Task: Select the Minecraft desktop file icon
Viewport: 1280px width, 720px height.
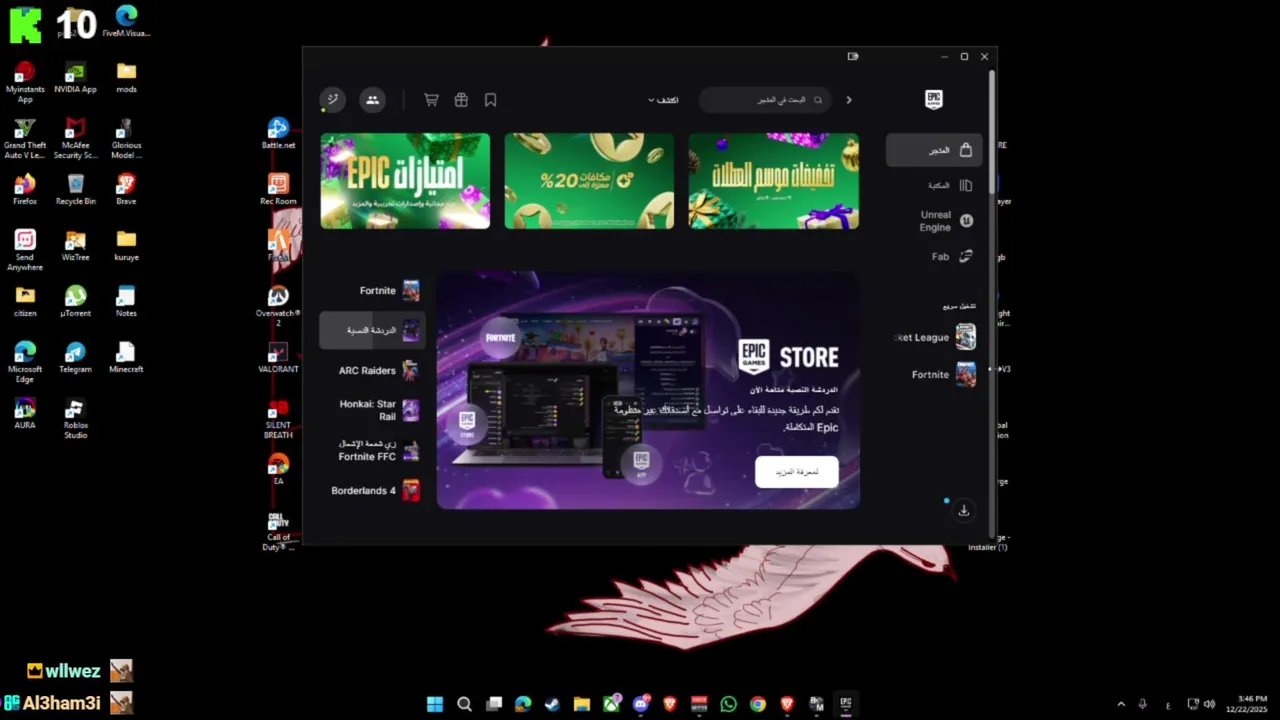Action: (126, 358)
